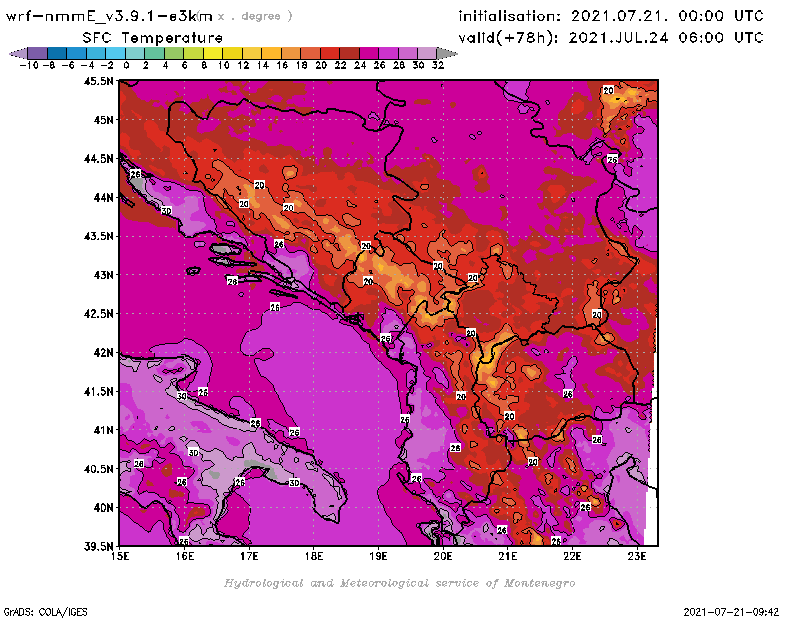Click the lavender arrow at the legend's left end
The width and height of the screenshot is (800, 618).
tap(18, 53)
